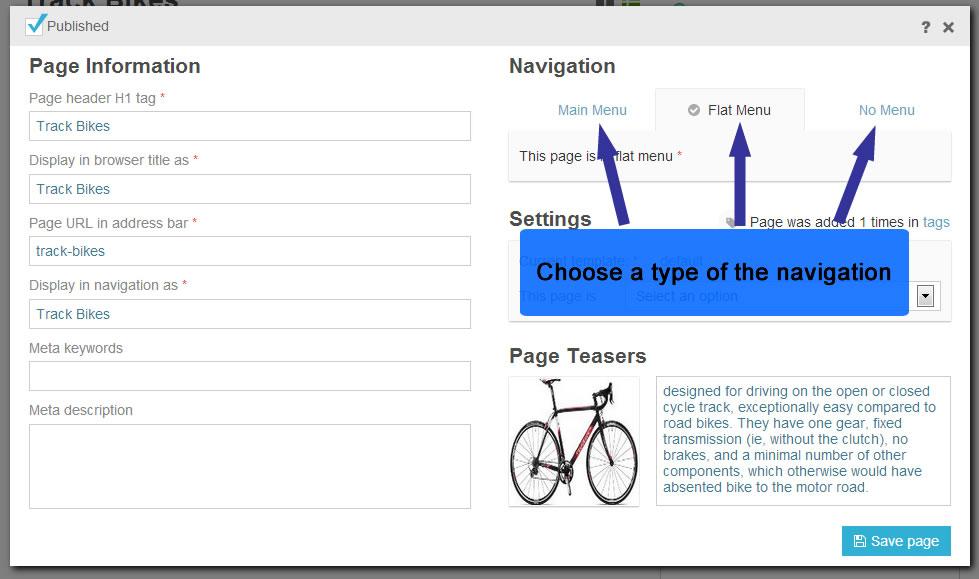Click the Meta description text area
The image size is (979, 579).
click(x=250, y=467)
